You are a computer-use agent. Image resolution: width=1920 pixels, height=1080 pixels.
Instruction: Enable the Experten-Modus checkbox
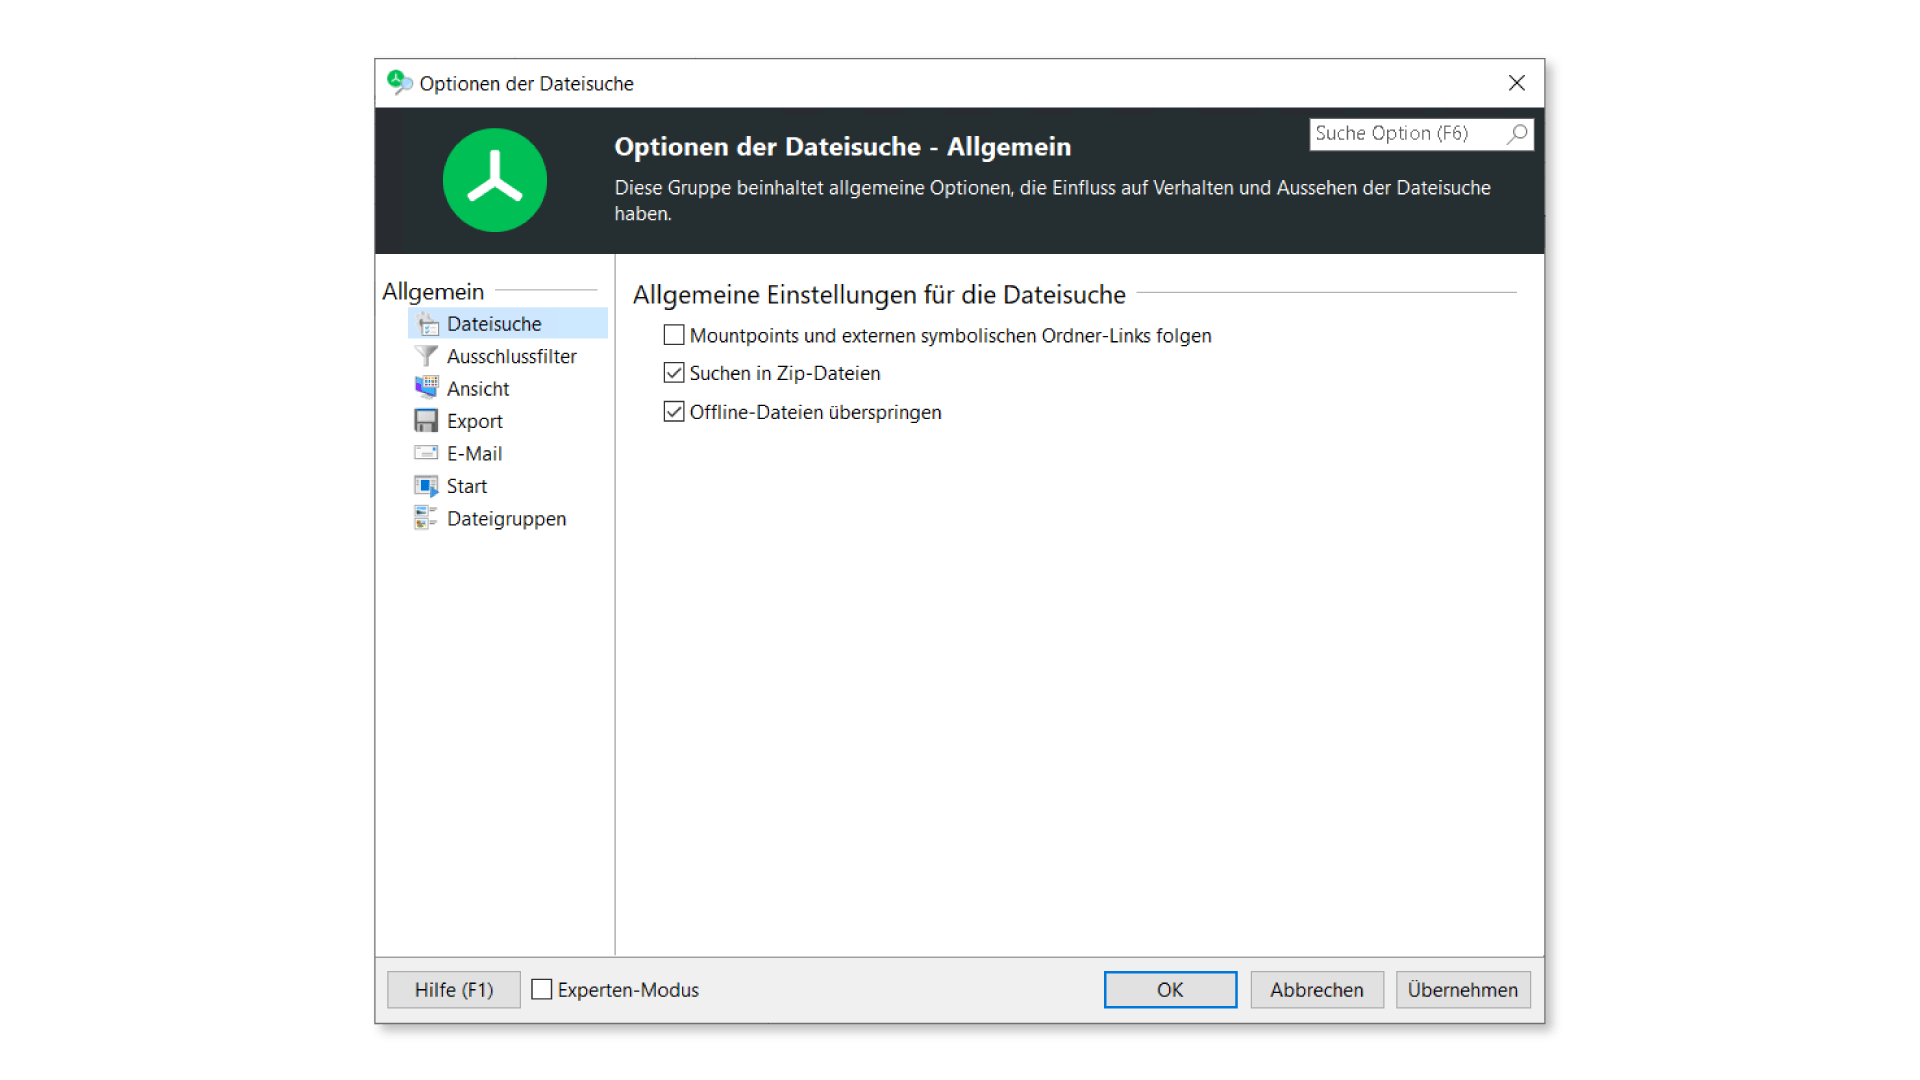click(542, 990)
